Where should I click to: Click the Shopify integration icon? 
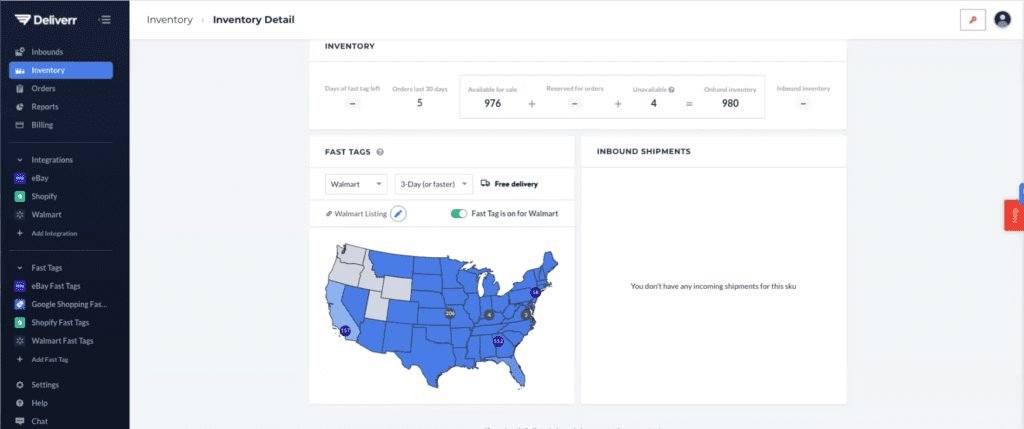pos(20,196)
